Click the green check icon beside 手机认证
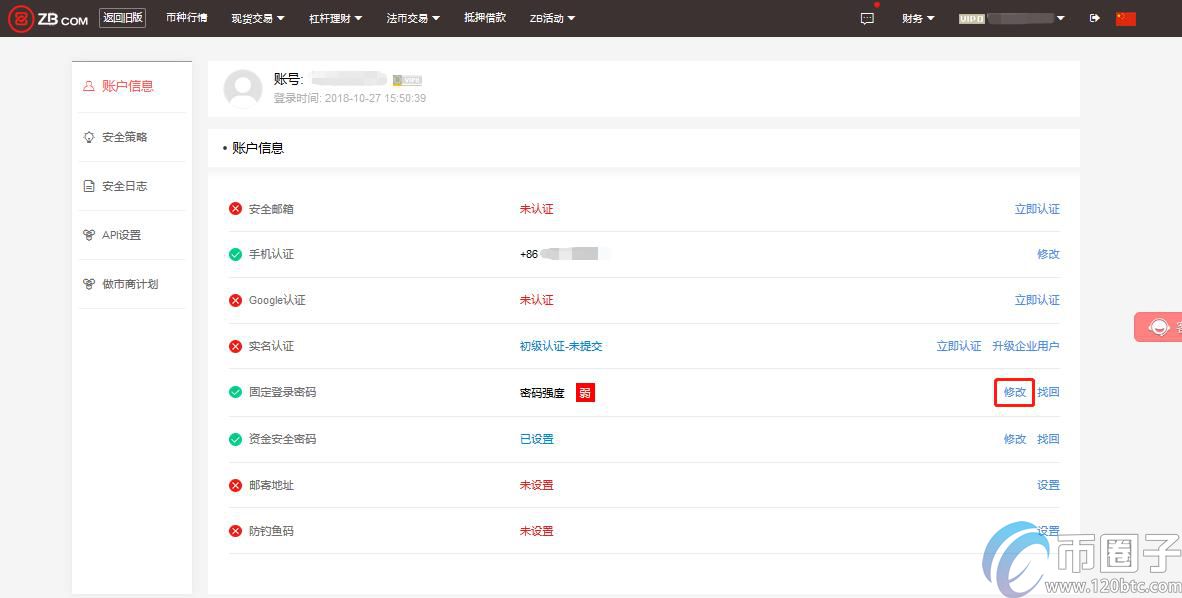 pos(236,254)
